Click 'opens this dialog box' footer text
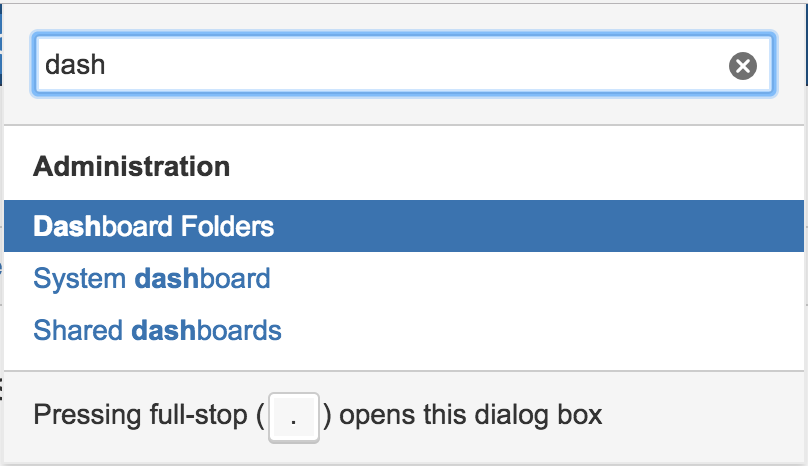 click(472, 414)
